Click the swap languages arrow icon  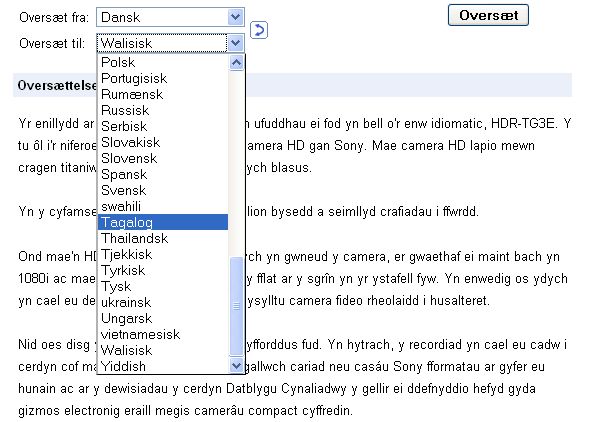[258, 31]
